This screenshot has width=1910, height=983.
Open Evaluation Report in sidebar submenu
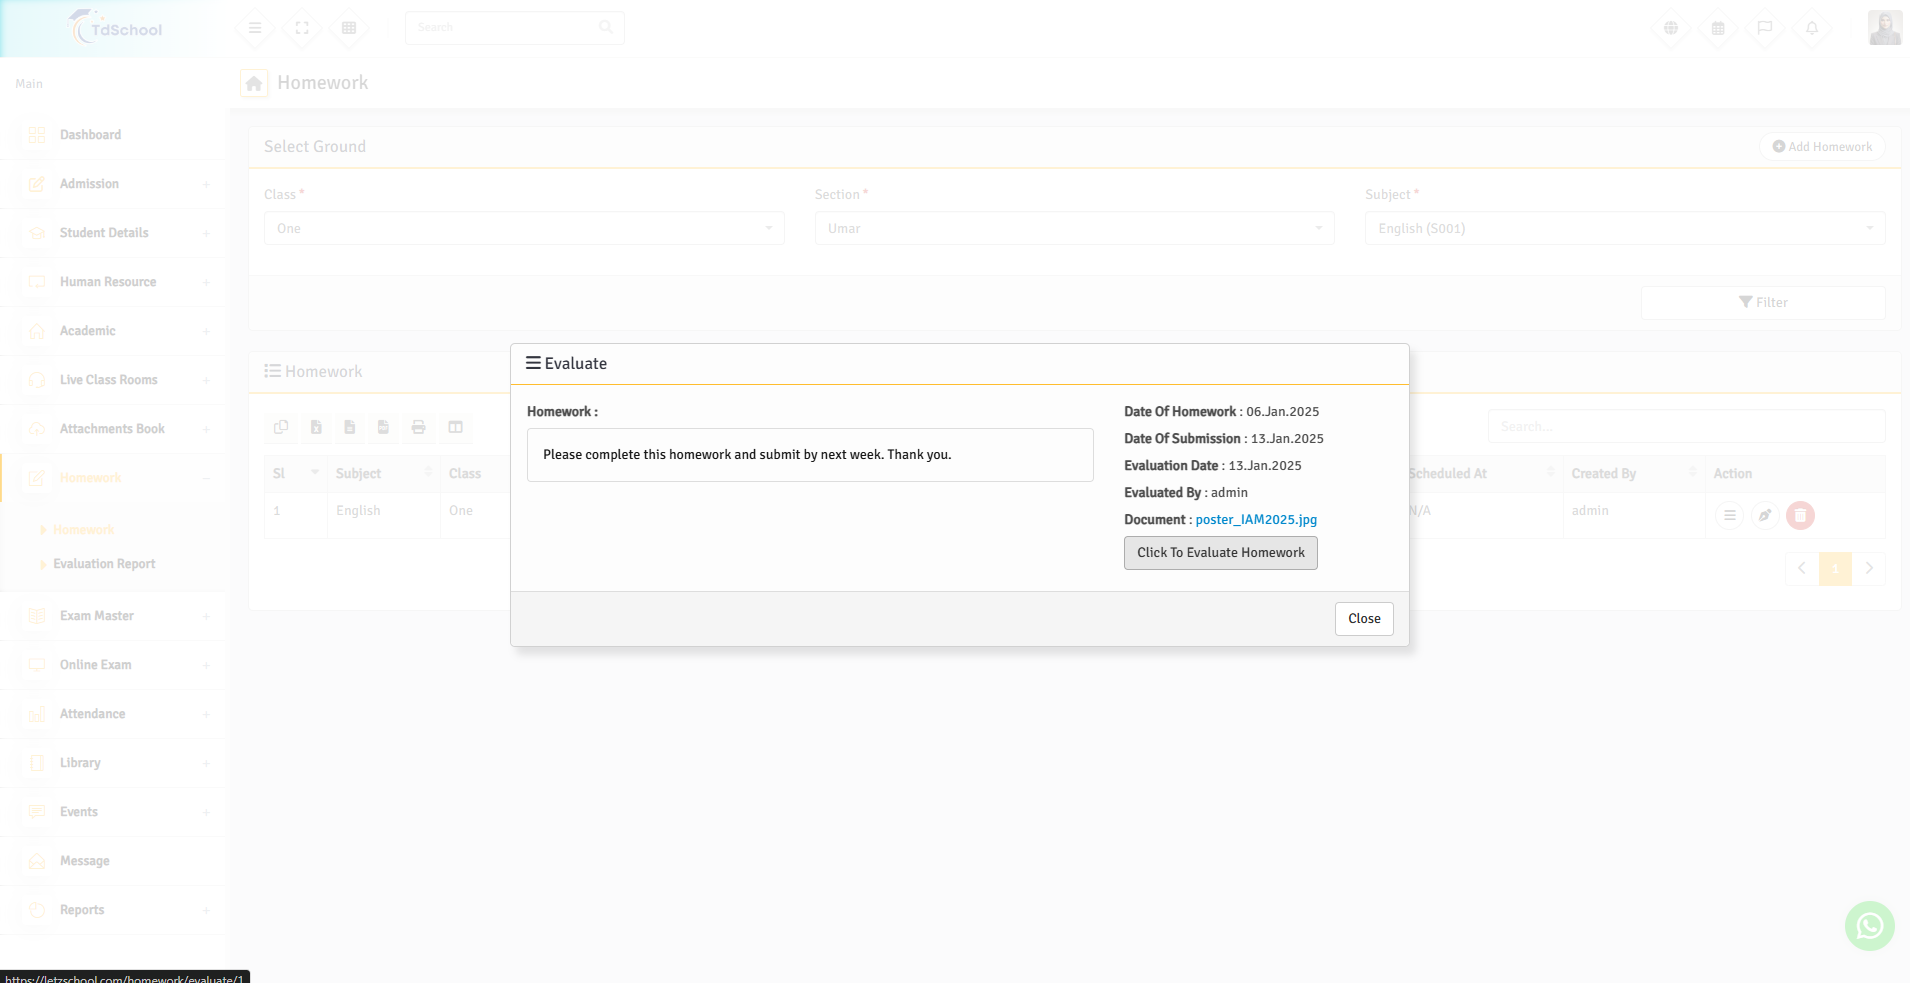[104, 564]
